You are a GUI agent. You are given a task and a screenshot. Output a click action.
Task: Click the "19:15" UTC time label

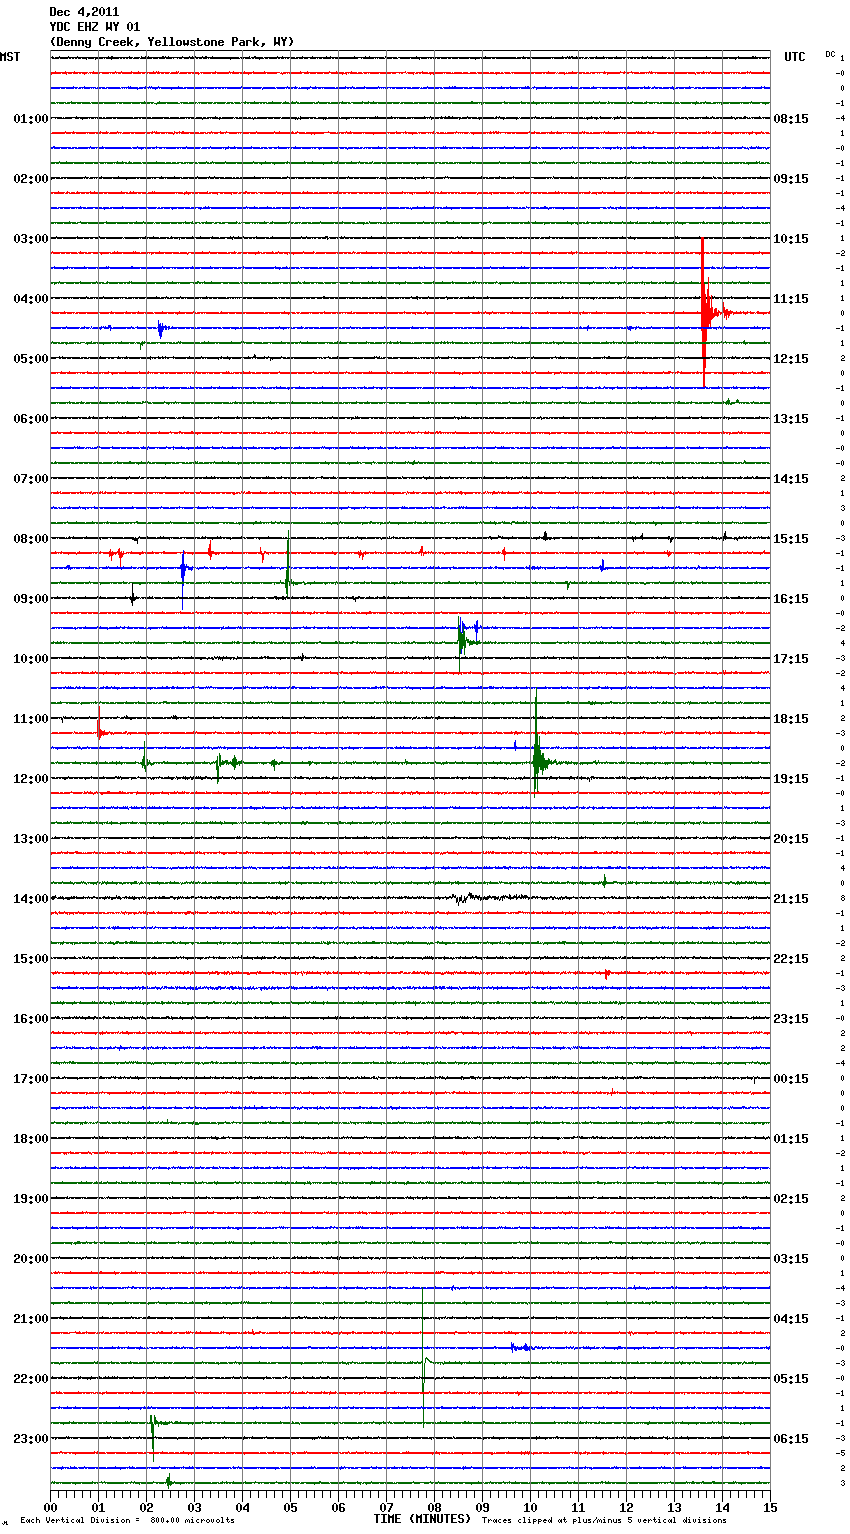click(791, 779)
